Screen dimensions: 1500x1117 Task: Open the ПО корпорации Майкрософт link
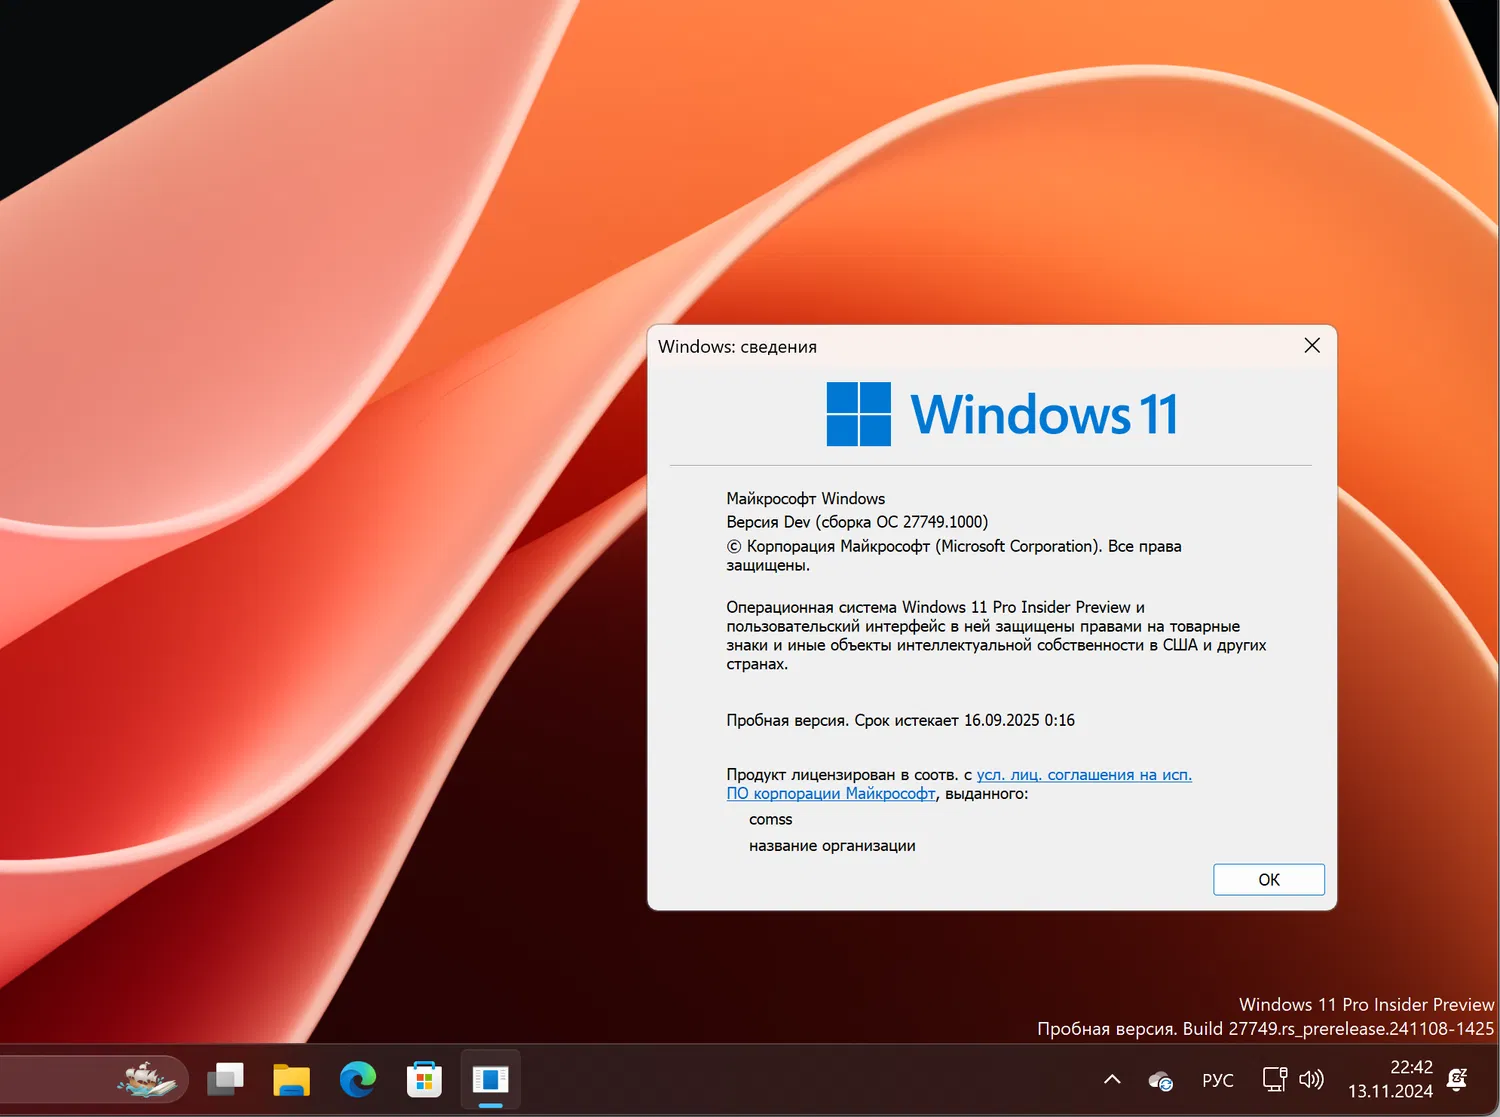click(x=831, y=793)
